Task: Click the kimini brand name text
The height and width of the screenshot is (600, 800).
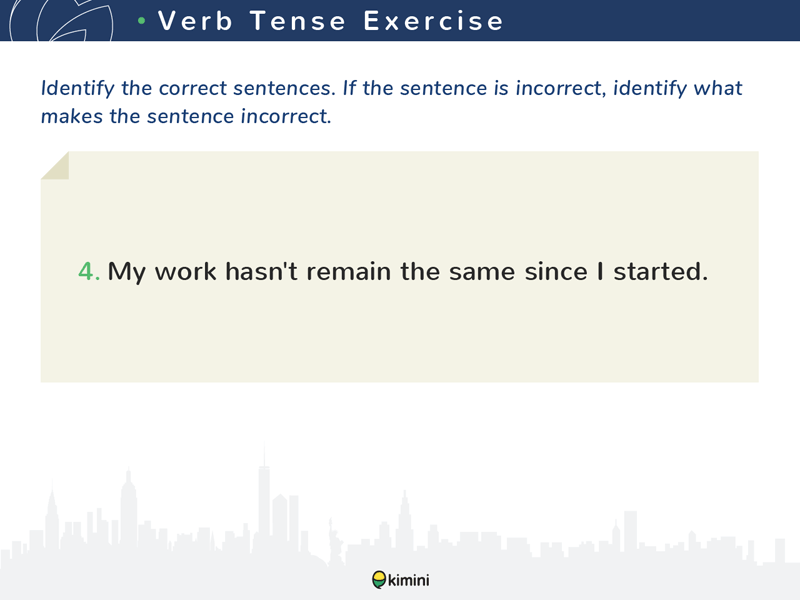Action: [409, 580]
